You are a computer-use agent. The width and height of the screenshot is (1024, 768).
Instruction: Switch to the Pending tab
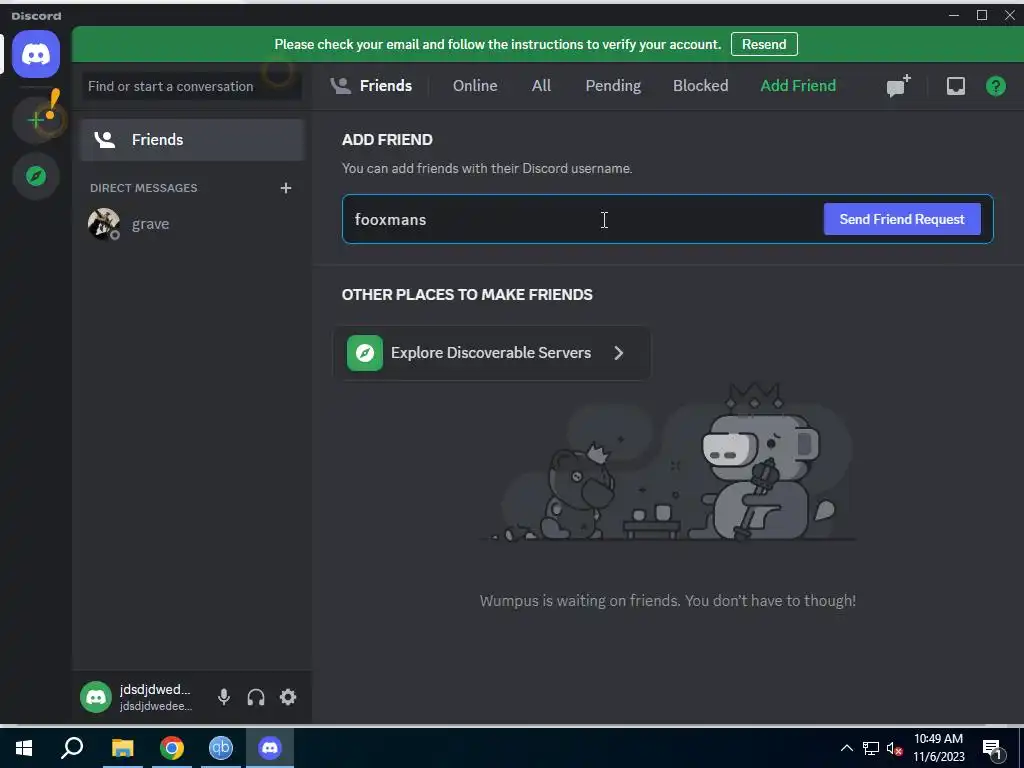(x=613, y=86)
